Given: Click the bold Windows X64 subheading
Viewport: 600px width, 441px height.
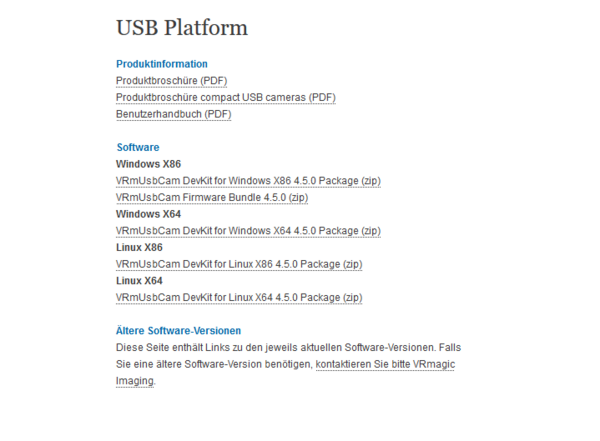Looking at the screenshot, I should point(148,214).
